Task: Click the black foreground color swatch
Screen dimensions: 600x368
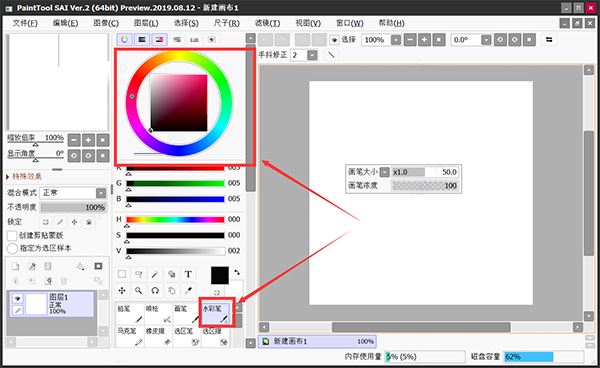Action: click(x=220, y=275)
